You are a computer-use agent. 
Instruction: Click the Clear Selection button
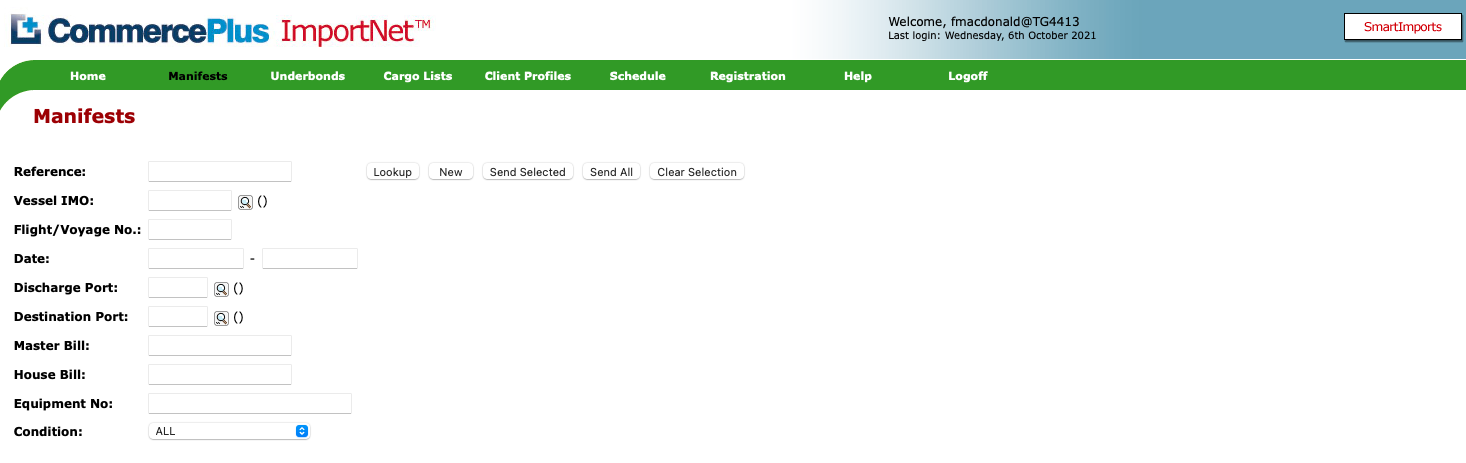[x=697, y=172]
